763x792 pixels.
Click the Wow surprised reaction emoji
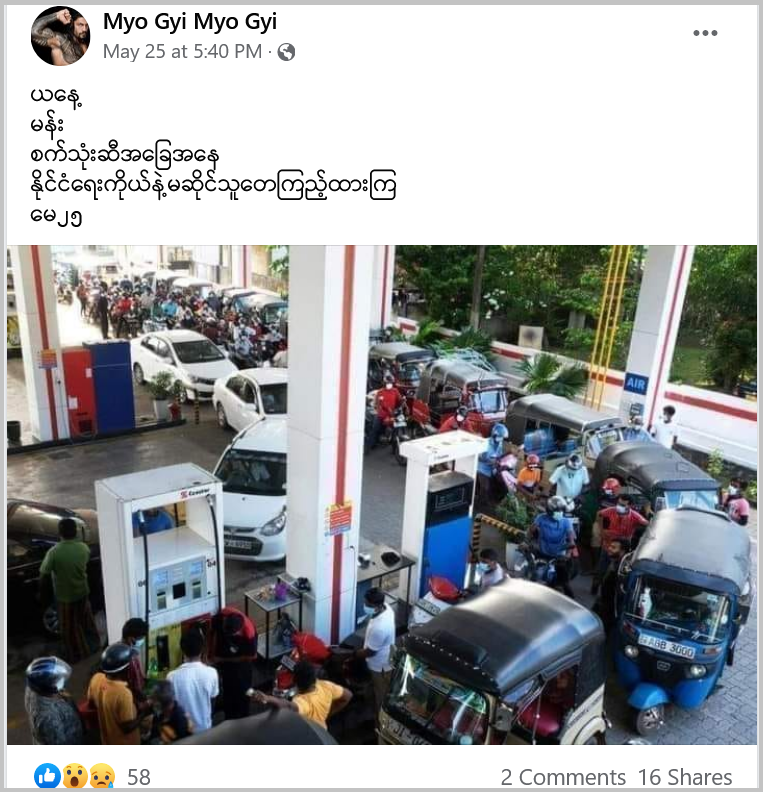[75, 776]
